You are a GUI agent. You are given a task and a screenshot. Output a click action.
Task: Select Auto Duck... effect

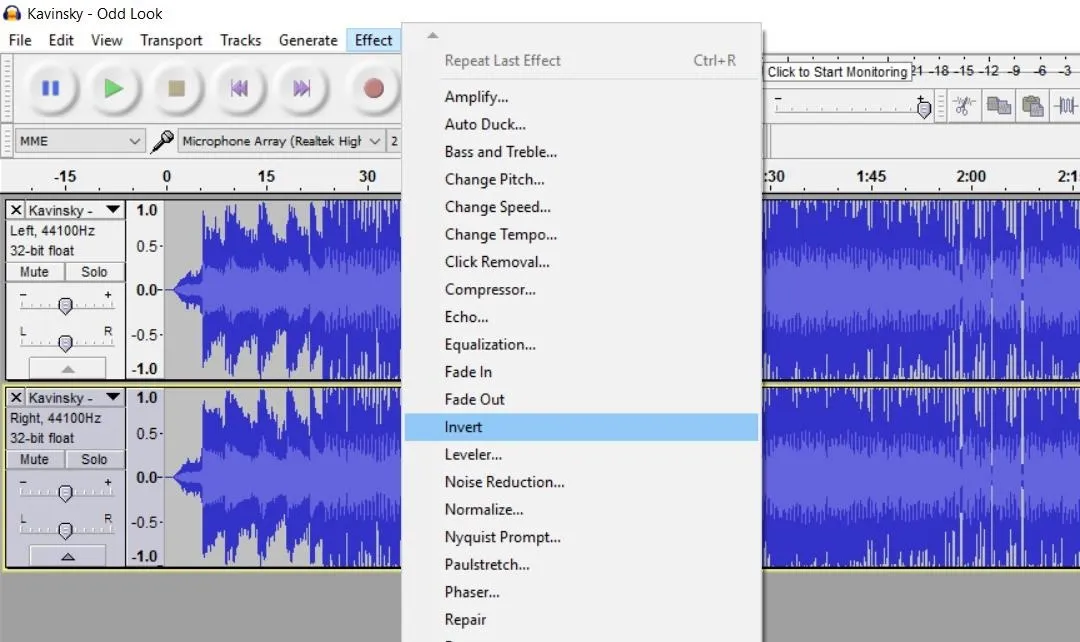[x=581, y=125]
